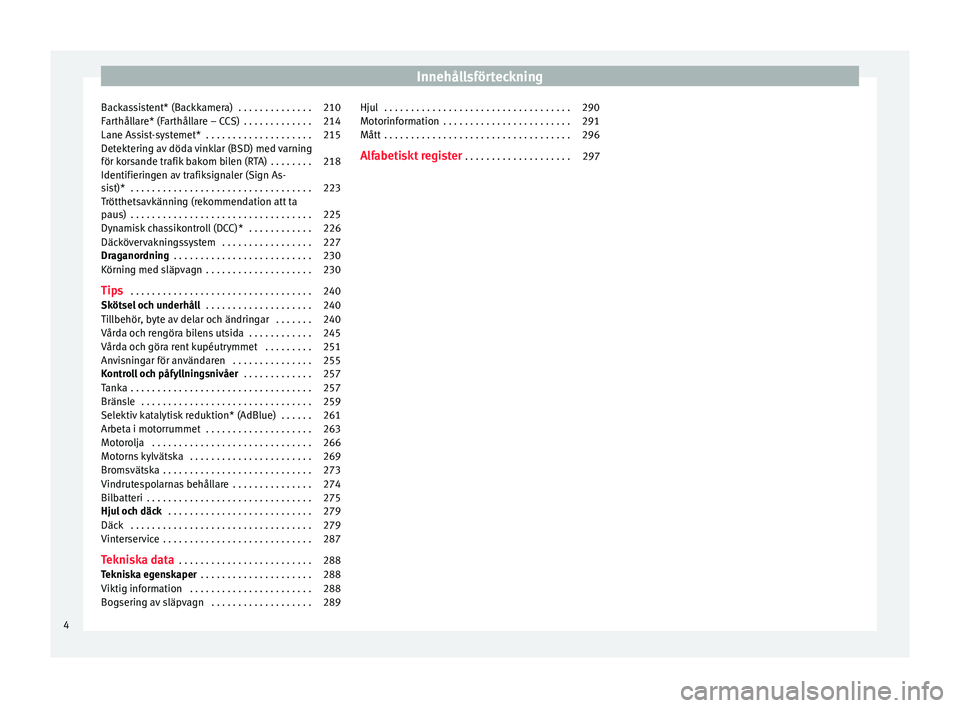The image size is (960, 708).
Task: Click the carmanualsonline.info watermark link
Action: tap(811, 691)
